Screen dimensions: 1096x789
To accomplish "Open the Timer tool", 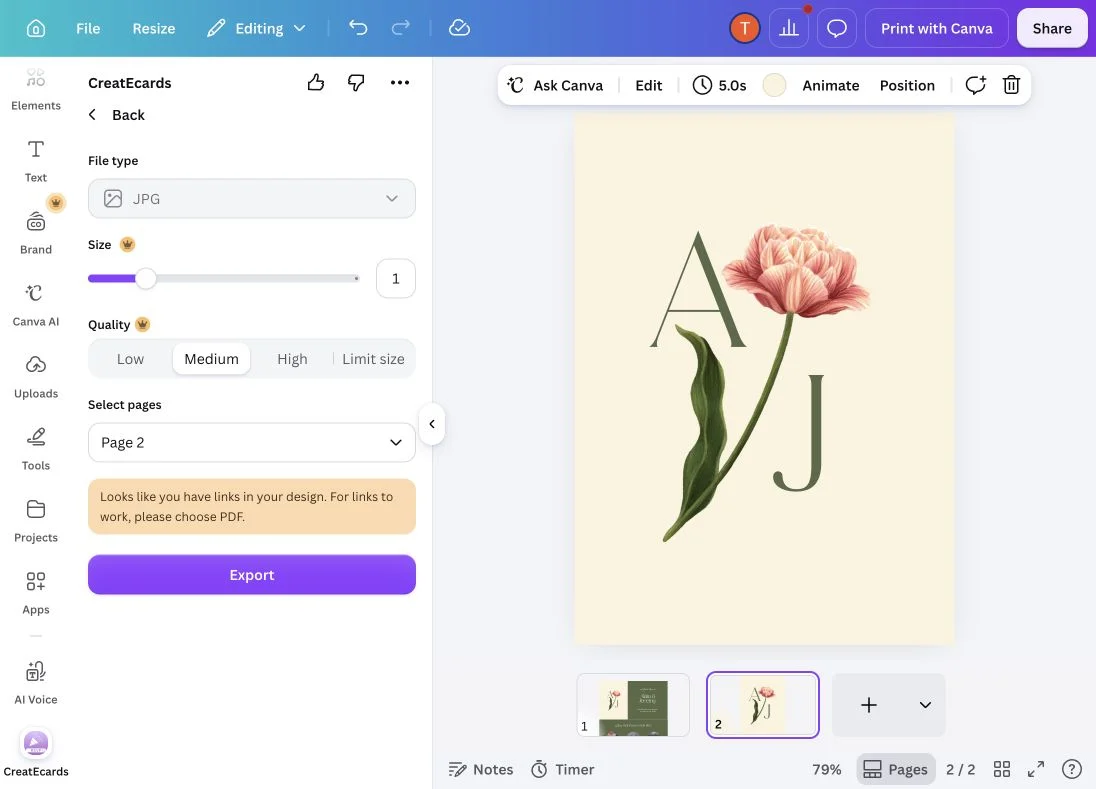I will 563,769.
